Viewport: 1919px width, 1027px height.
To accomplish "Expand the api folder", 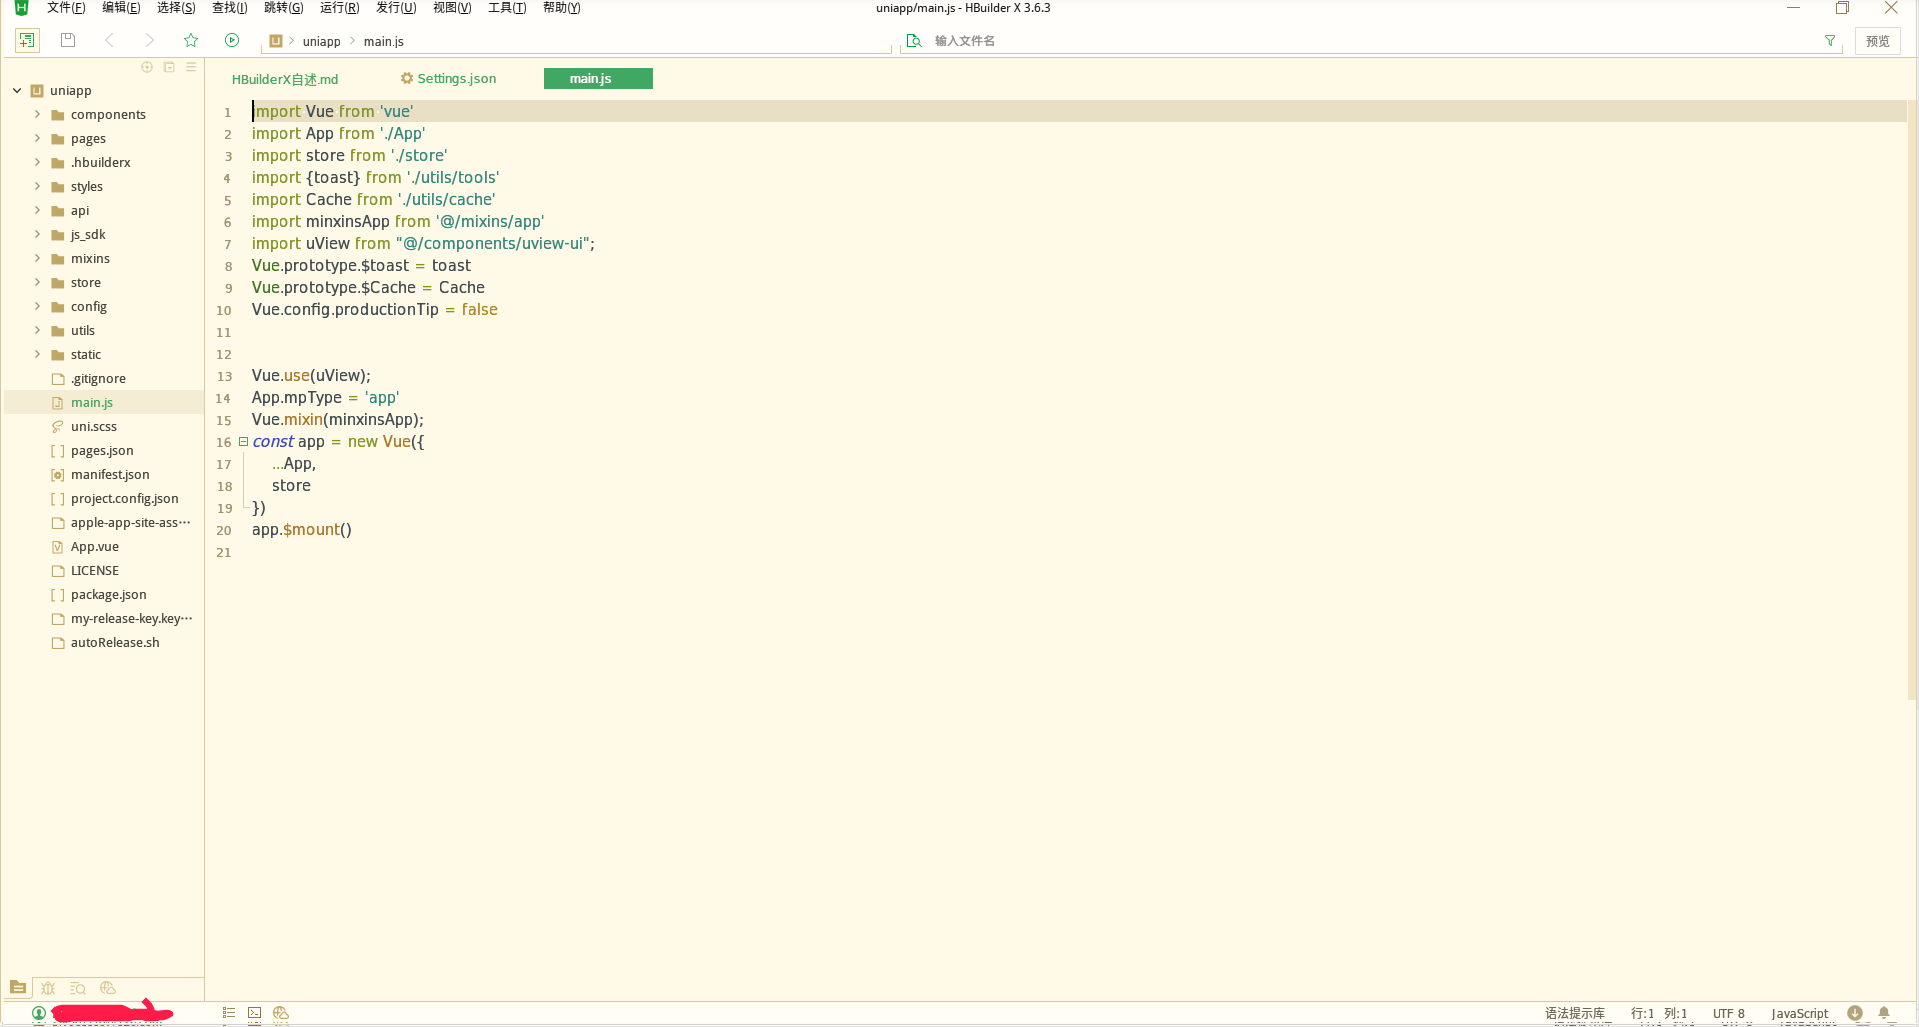I will [x=38, y=210].
